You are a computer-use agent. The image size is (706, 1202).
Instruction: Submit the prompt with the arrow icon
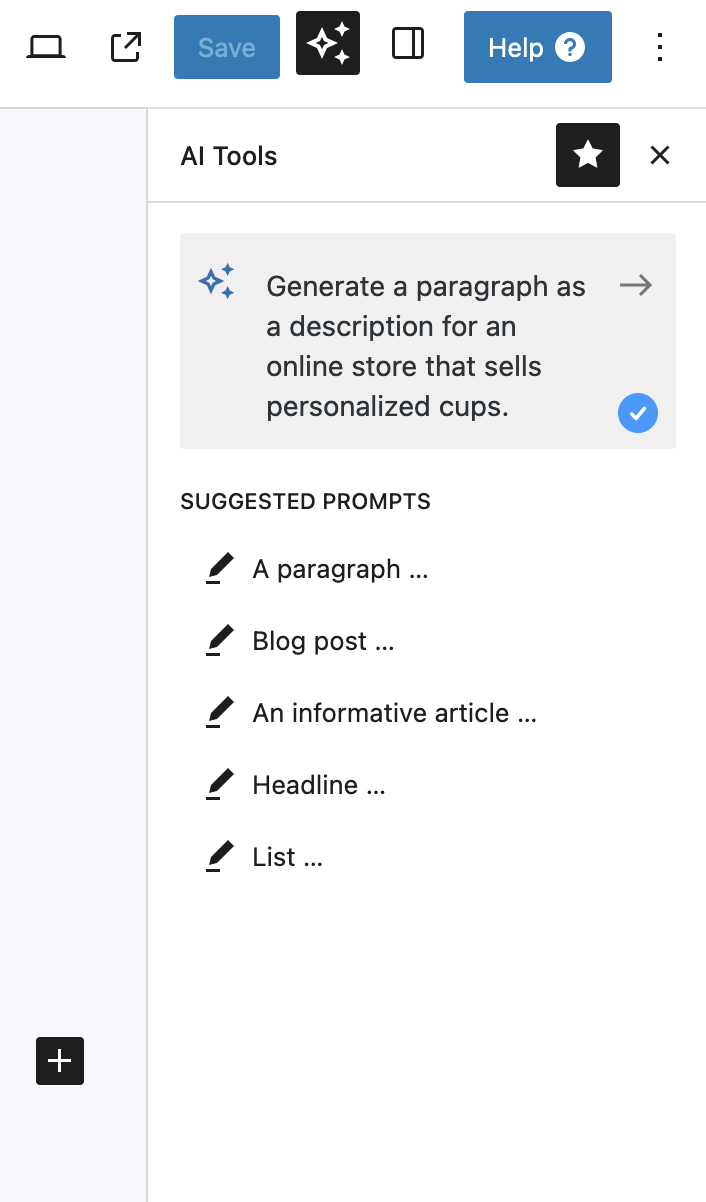(x=636, y=286)
